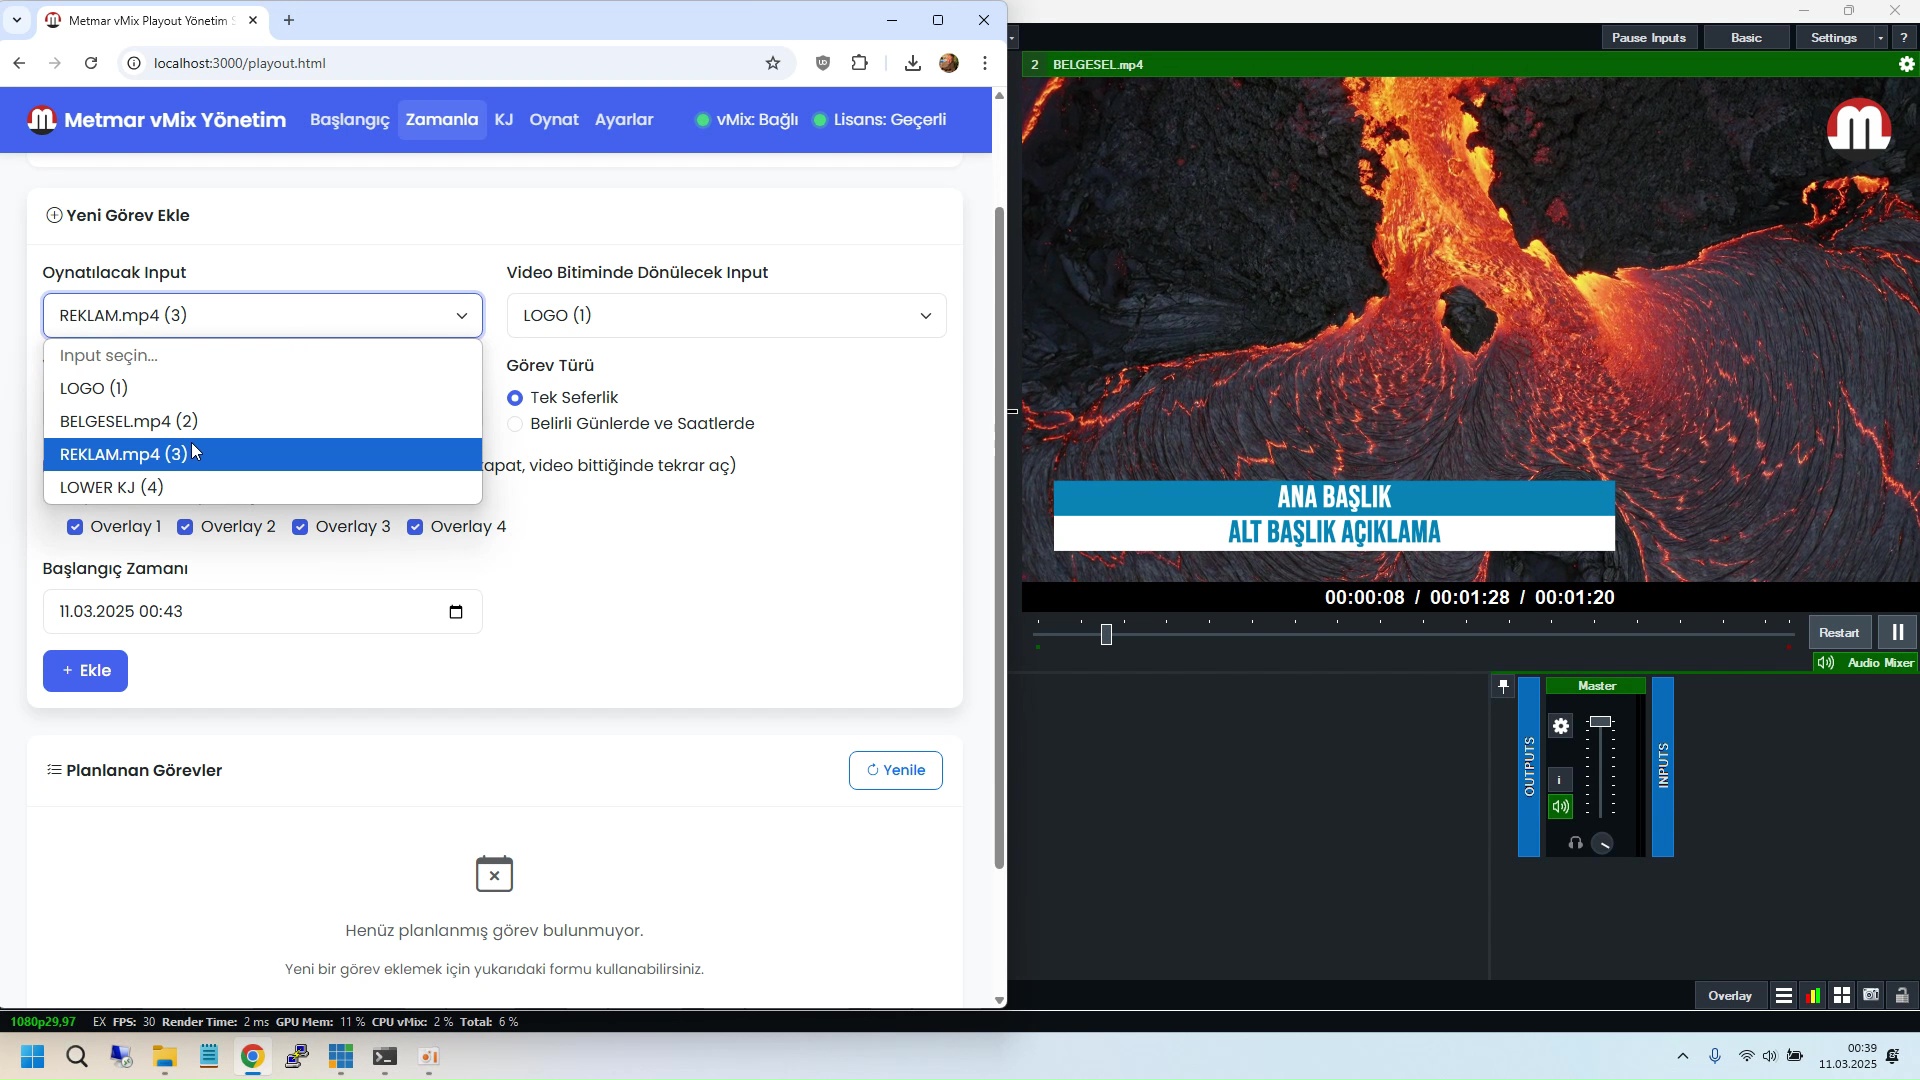Open Windows taskbar search

(x=77, y=1057)
